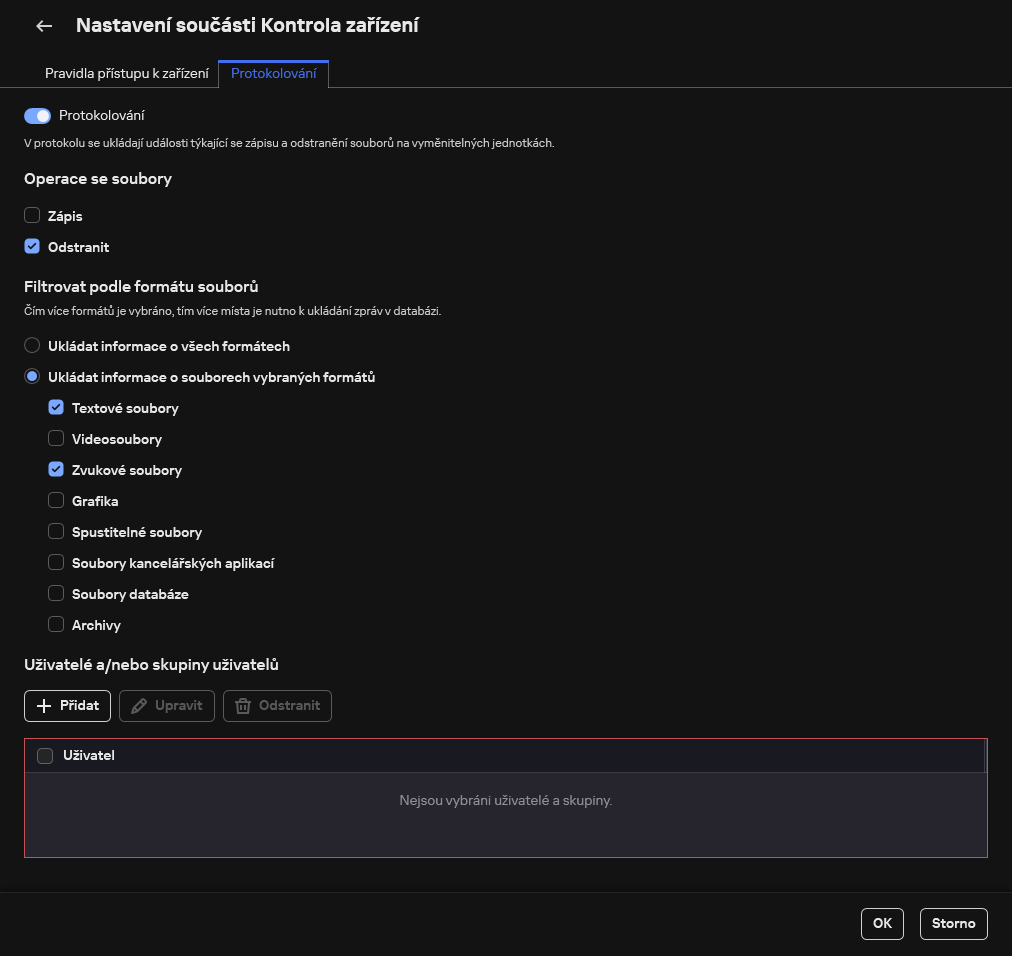Enable the Grafika checkbox

56,500
